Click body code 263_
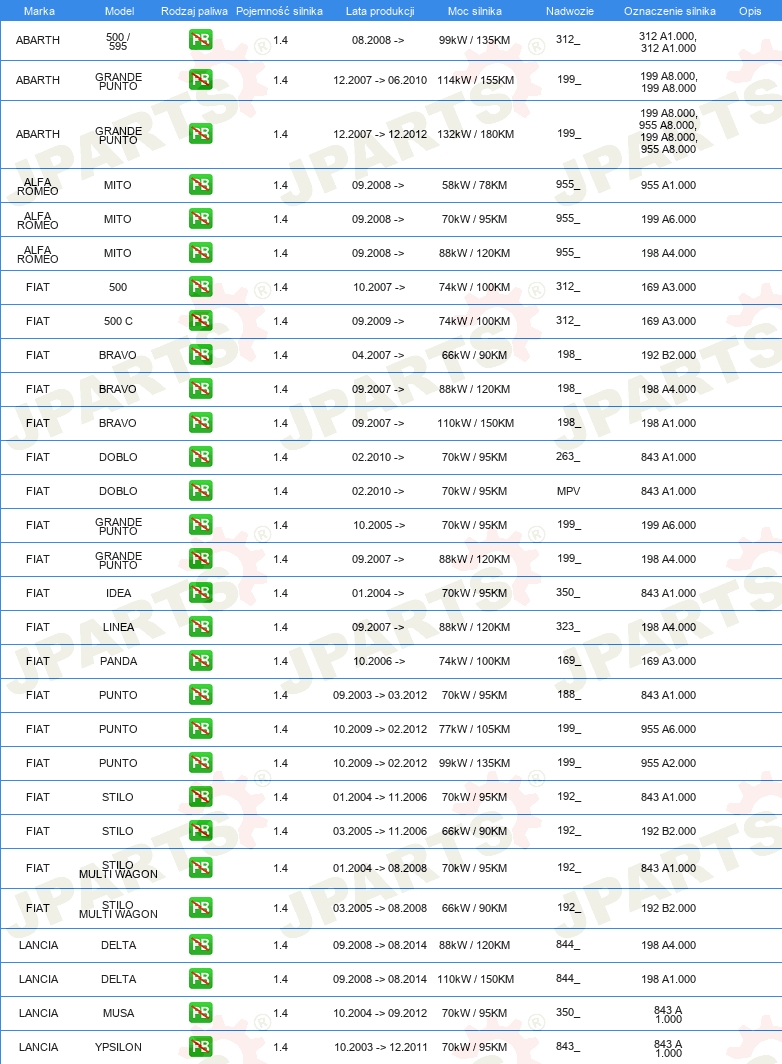The width and height of the screenshot is (782, 1064). point(568,457)
